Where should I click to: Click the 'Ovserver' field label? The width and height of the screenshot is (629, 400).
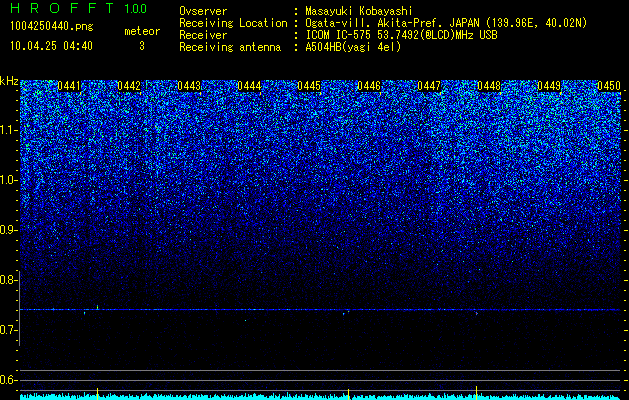pyautogui.click(x=203, y=11)
